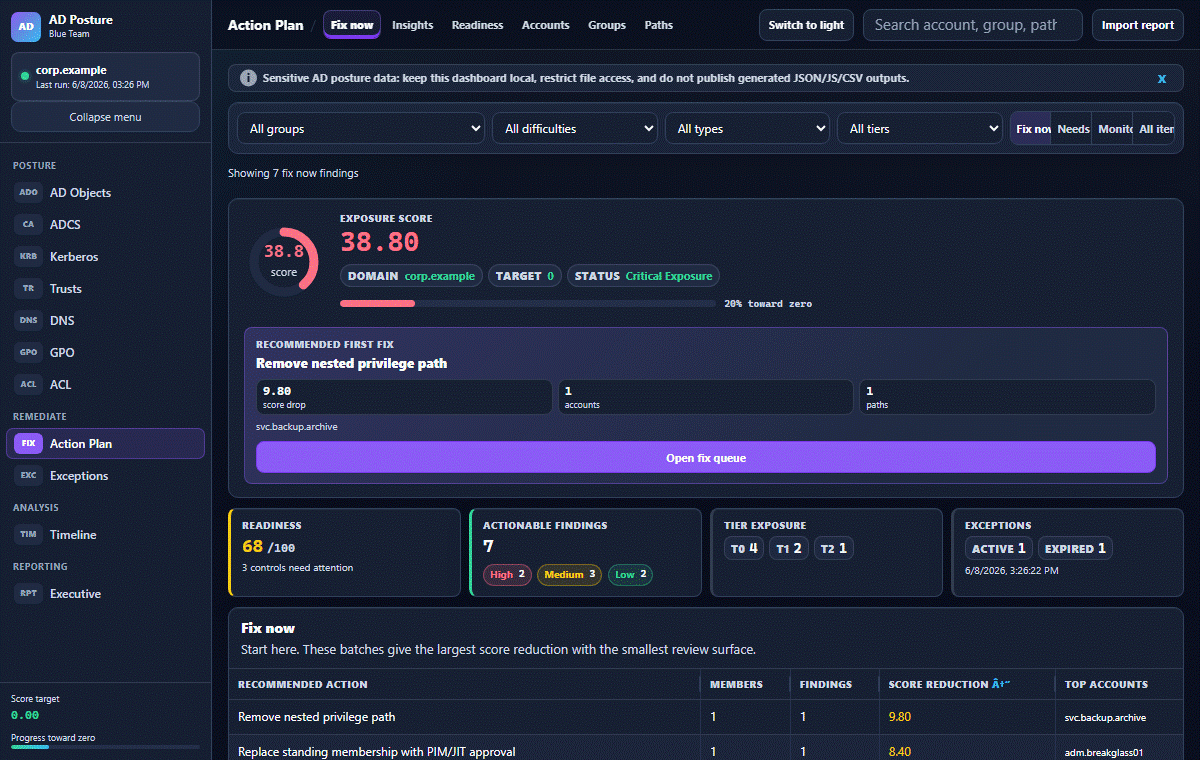Click the High 2 findings badge

[x=507, y=574]
